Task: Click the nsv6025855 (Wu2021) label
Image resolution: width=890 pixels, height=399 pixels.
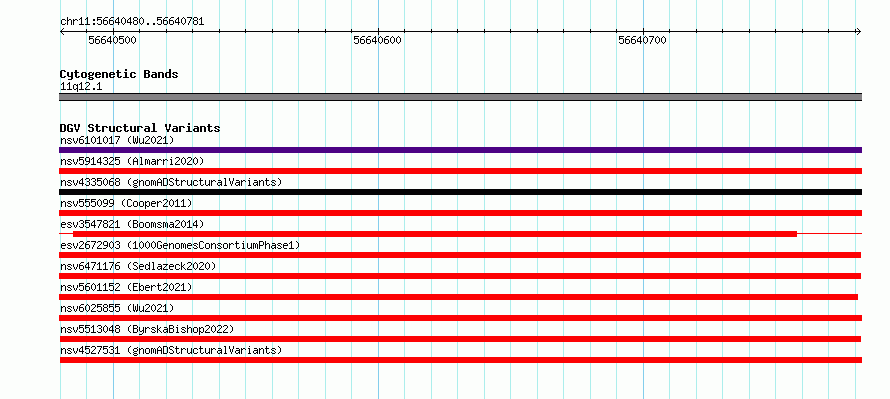Action: coord(117,308)
